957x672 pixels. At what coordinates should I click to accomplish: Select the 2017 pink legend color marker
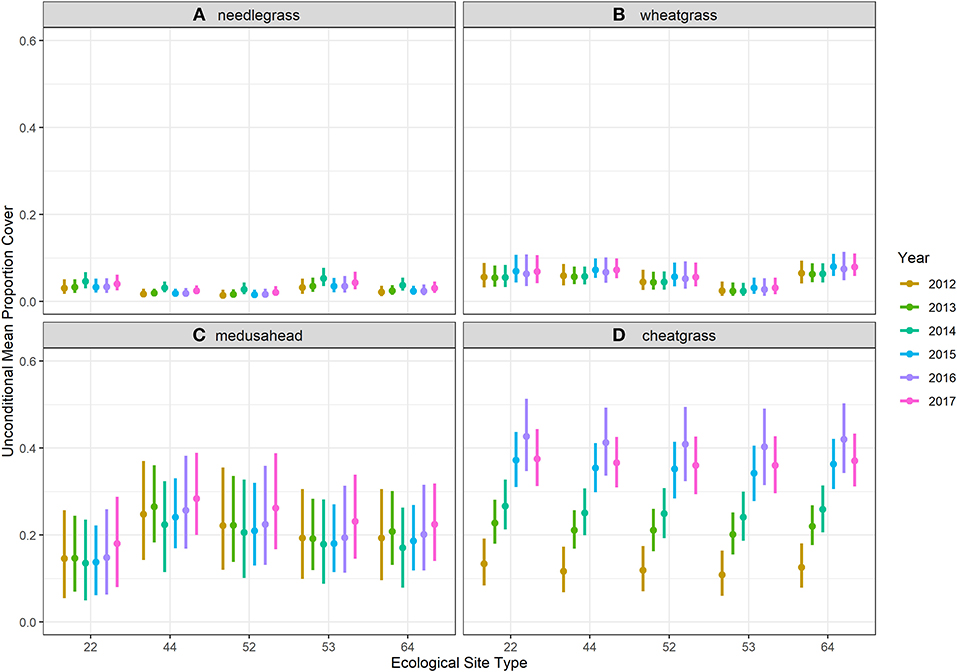point(909,401)
